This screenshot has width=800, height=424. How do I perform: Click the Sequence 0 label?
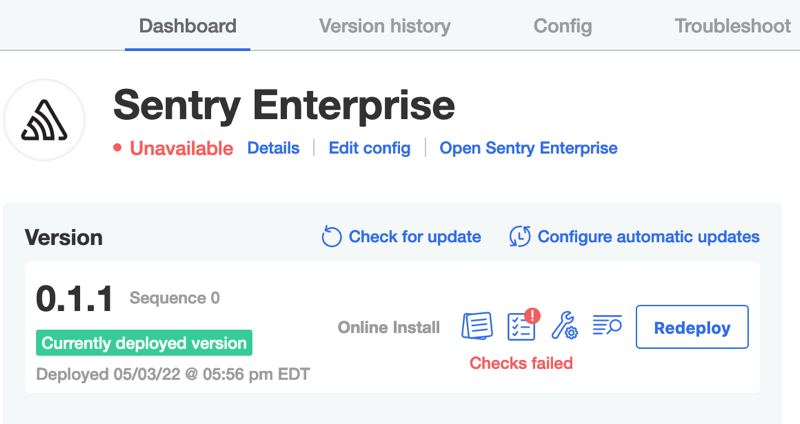tap(174, 298)
